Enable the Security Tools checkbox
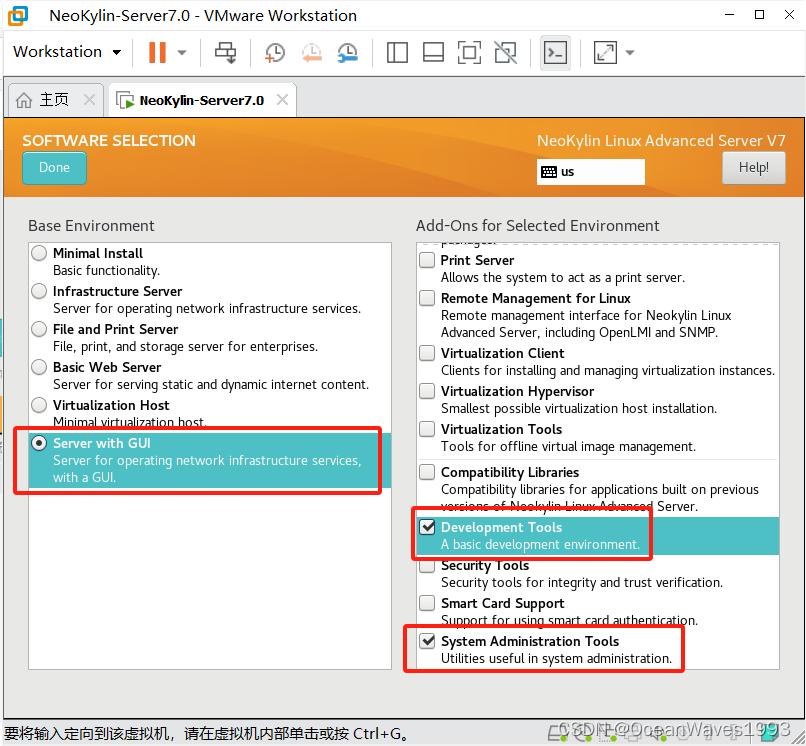Image resolution: width=806 pixels, height=746 pixels. point(427,566)
